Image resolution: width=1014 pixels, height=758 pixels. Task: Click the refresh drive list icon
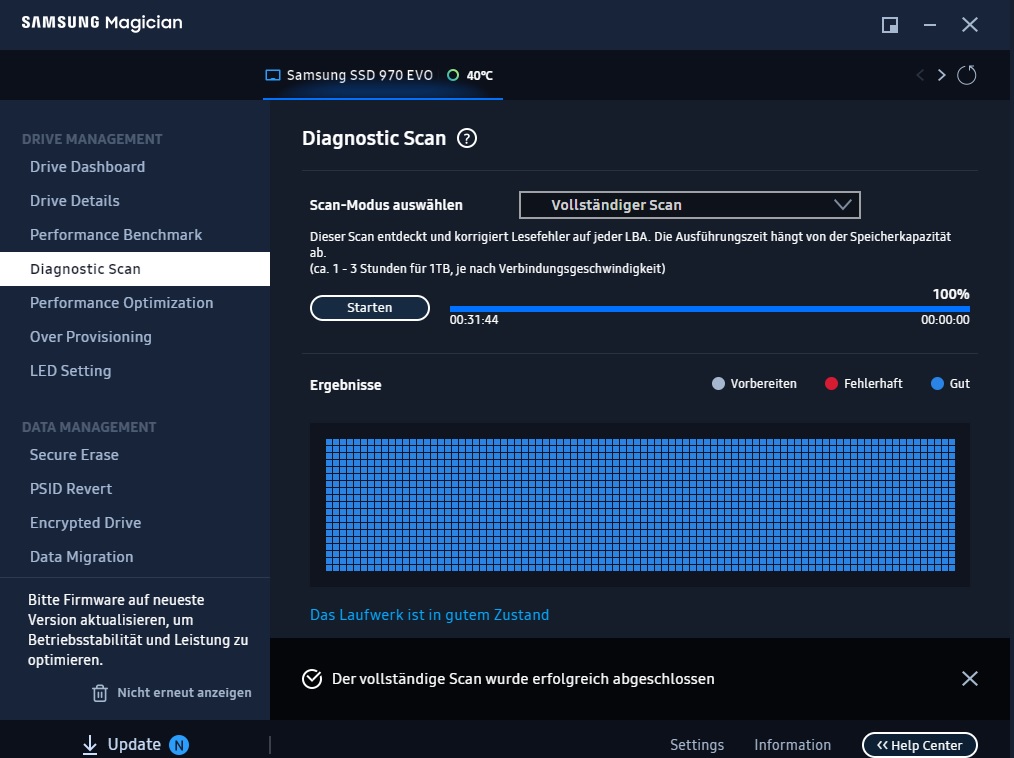[x=966, y=75]
